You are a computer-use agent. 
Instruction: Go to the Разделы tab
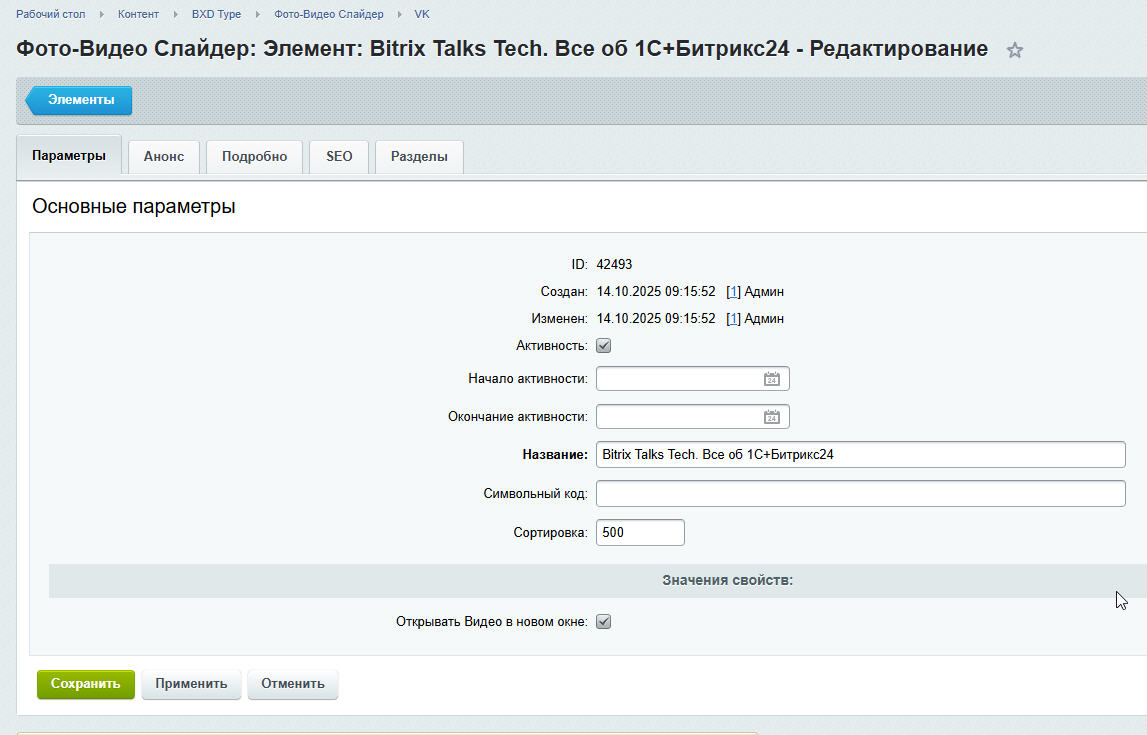tap(419, 157)
